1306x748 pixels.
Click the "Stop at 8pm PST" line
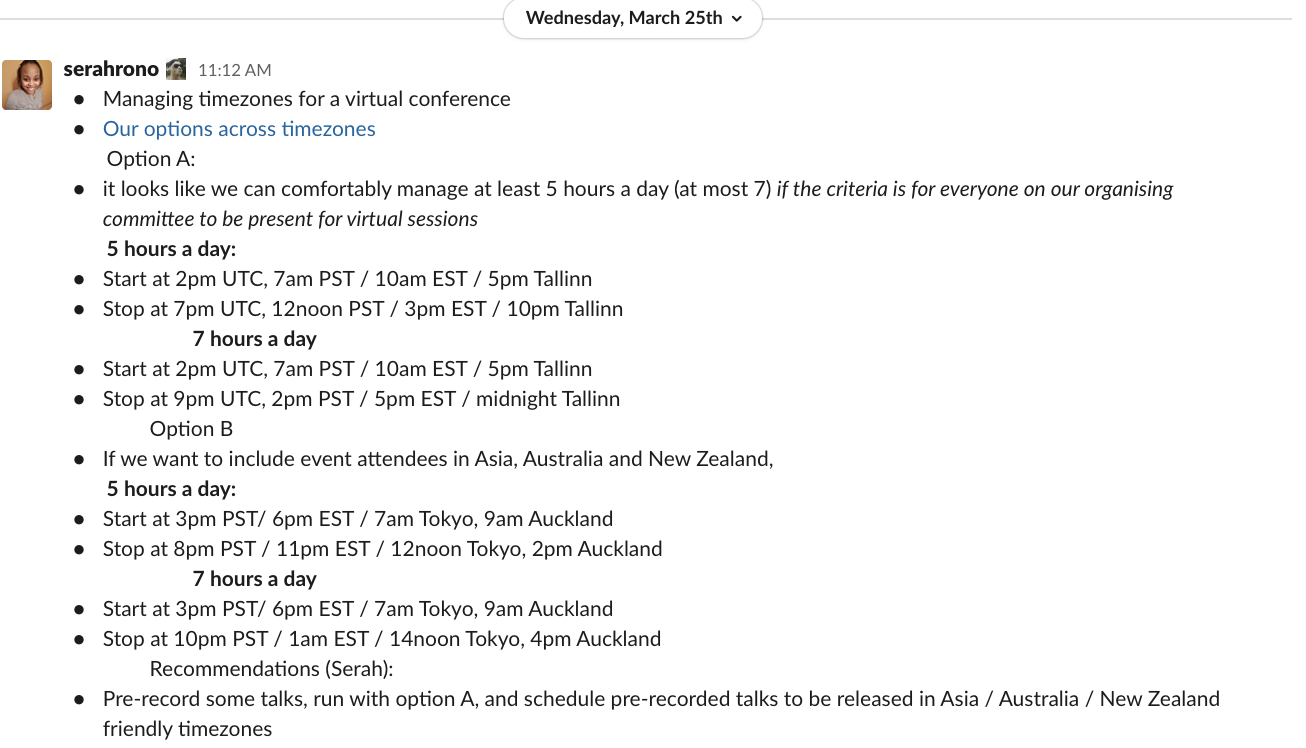pyautogui.click(x=382, y=549)
